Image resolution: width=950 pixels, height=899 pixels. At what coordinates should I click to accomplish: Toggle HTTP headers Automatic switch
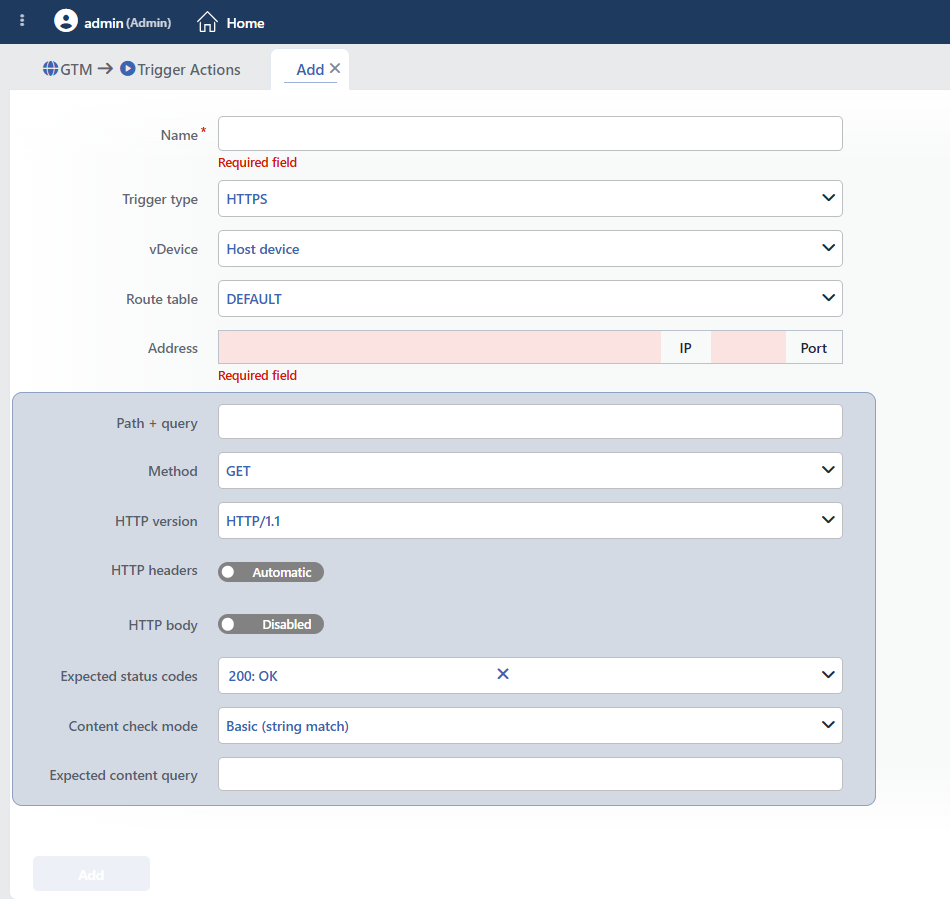271,572
